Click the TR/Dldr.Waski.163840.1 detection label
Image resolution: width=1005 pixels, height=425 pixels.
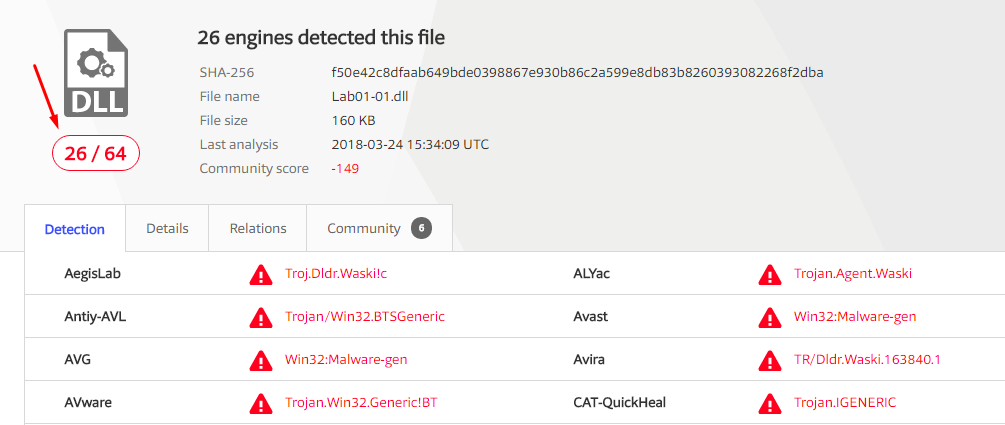click(x=867, y=359)
